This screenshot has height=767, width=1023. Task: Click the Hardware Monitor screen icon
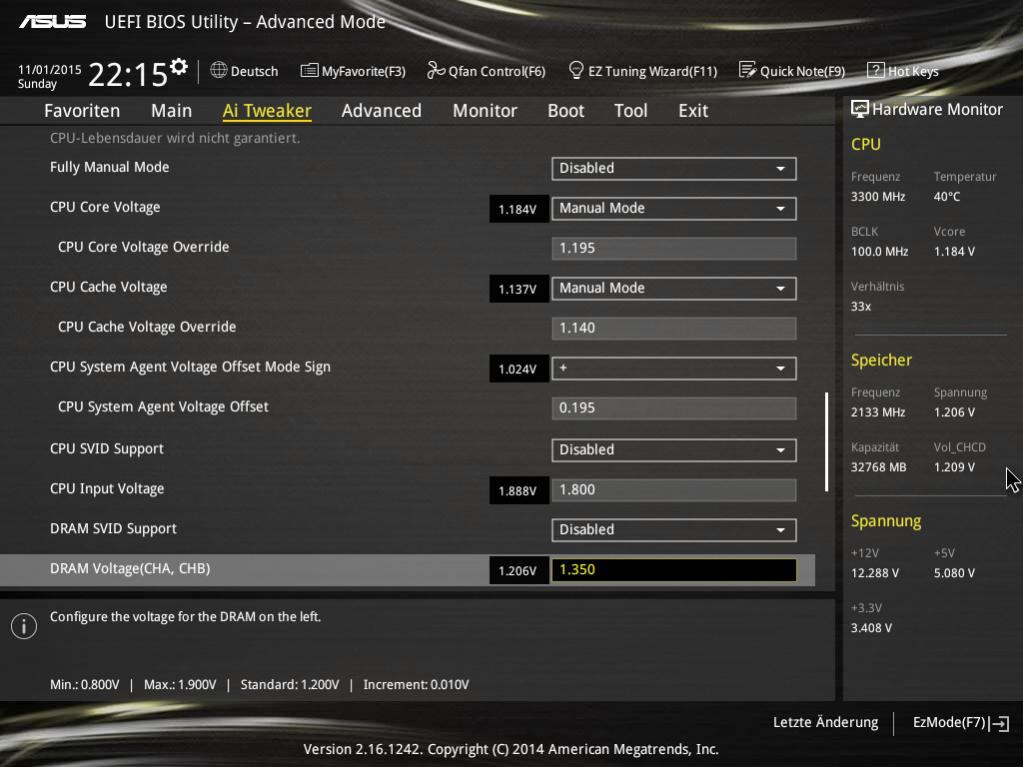coord(859,110)
